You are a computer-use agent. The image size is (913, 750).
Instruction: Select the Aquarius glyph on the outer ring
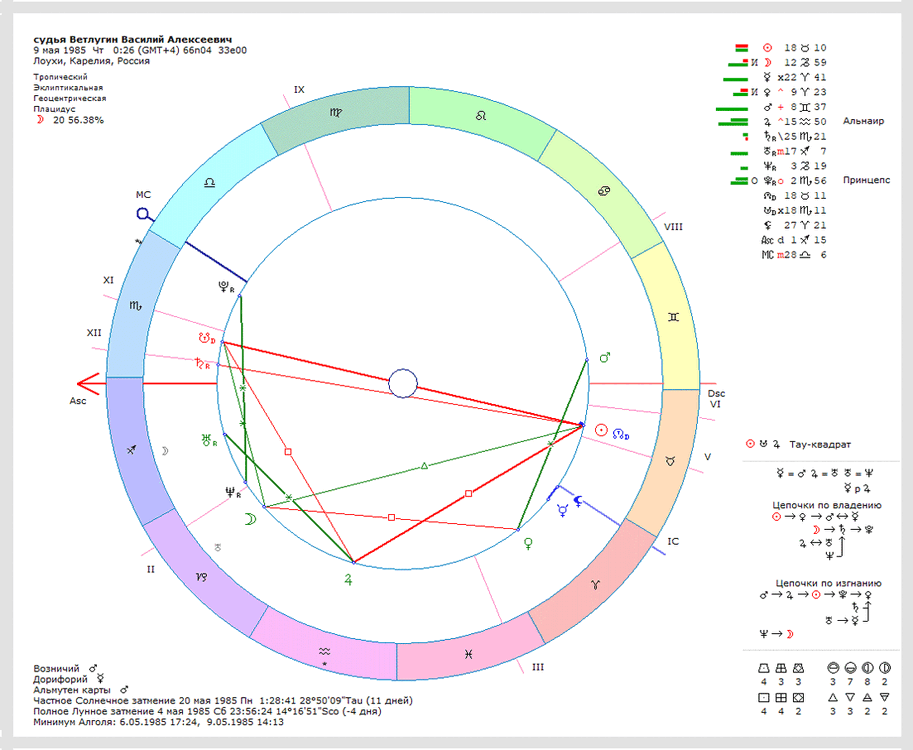pyautogui.click(x=324, y=652)
